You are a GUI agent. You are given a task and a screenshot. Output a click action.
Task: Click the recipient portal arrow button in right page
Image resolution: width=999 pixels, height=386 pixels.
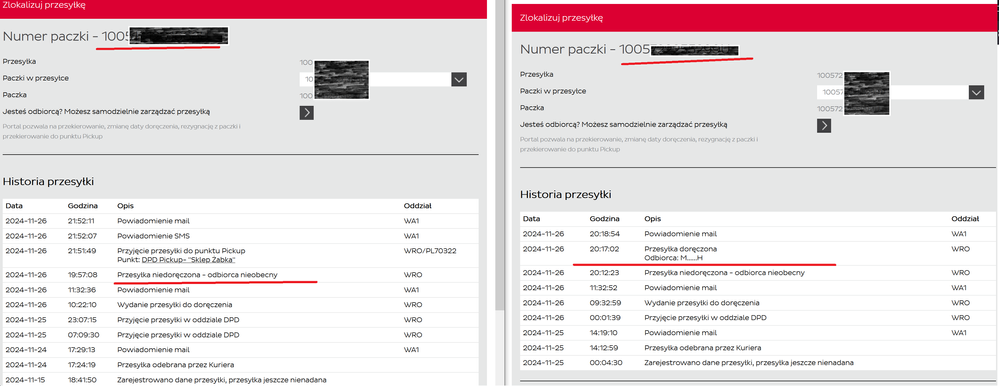click(824, 125)
